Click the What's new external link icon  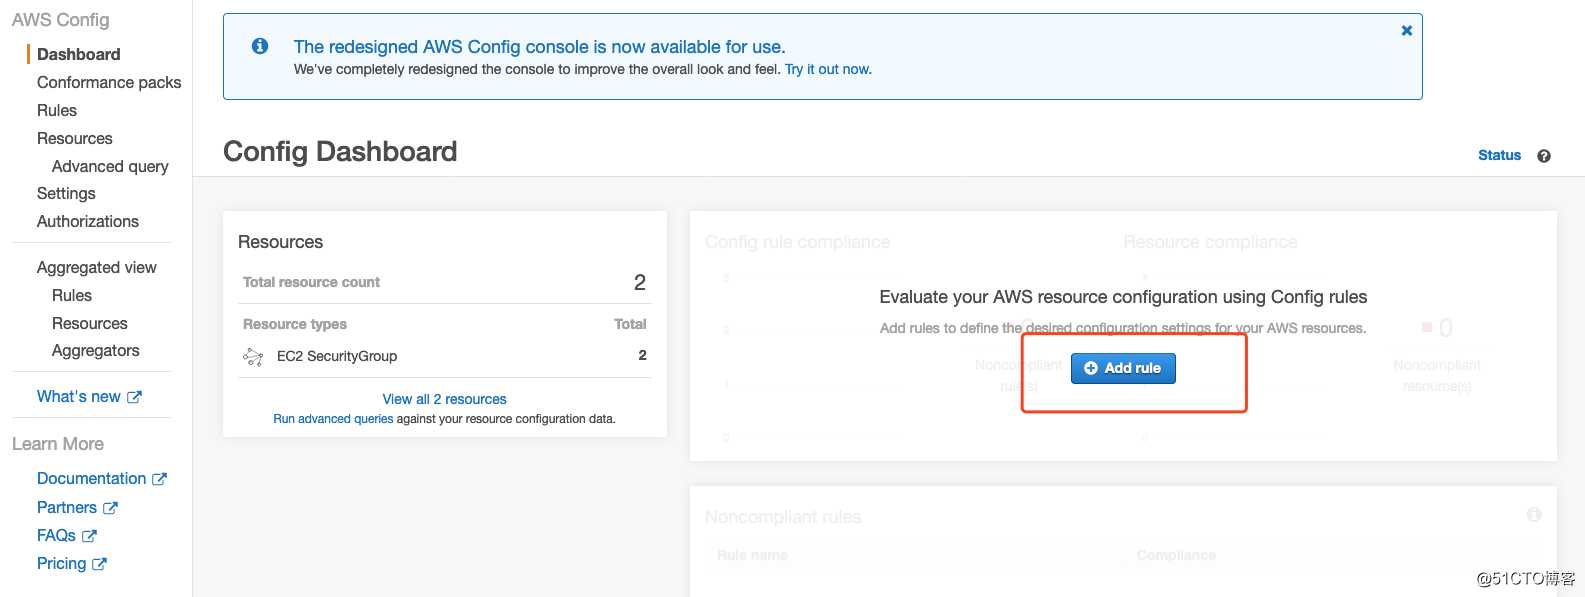pyautogui.click(x=134, y=397)
